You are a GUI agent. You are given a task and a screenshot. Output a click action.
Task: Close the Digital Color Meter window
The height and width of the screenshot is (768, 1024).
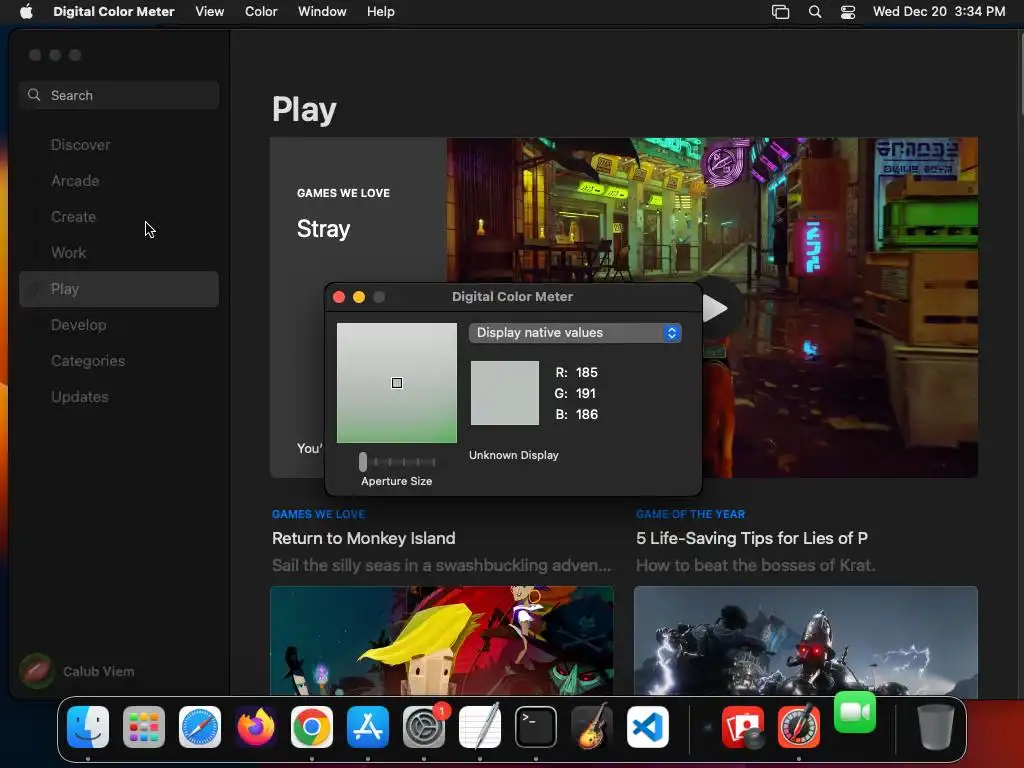point(339,297)
